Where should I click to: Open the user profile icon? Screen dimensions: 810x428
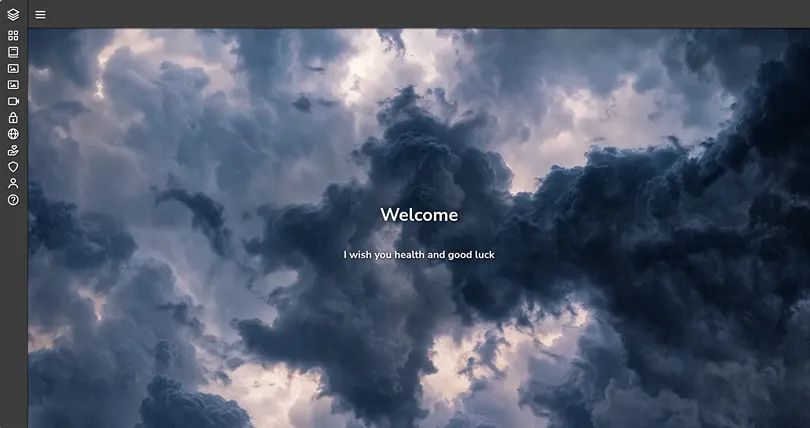pyautogui.click(x=13, y=183)
